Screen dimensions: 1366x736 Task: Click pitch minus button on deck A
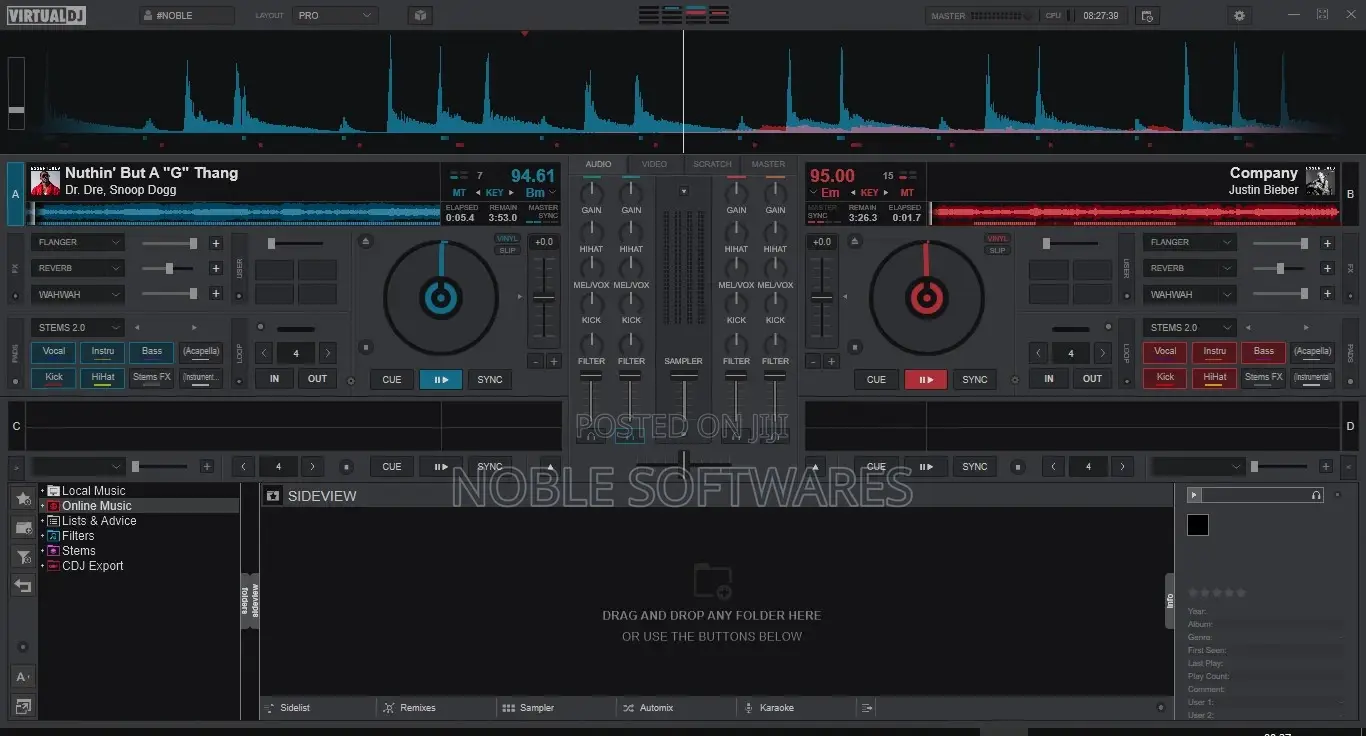coord(535,361)
